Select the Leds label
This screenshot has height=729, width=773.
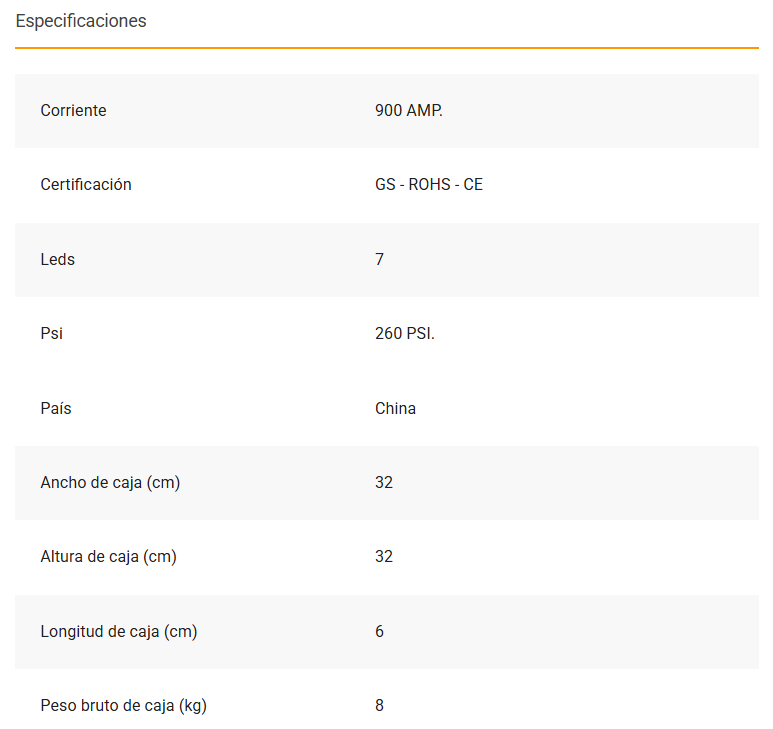pos(57,260)
